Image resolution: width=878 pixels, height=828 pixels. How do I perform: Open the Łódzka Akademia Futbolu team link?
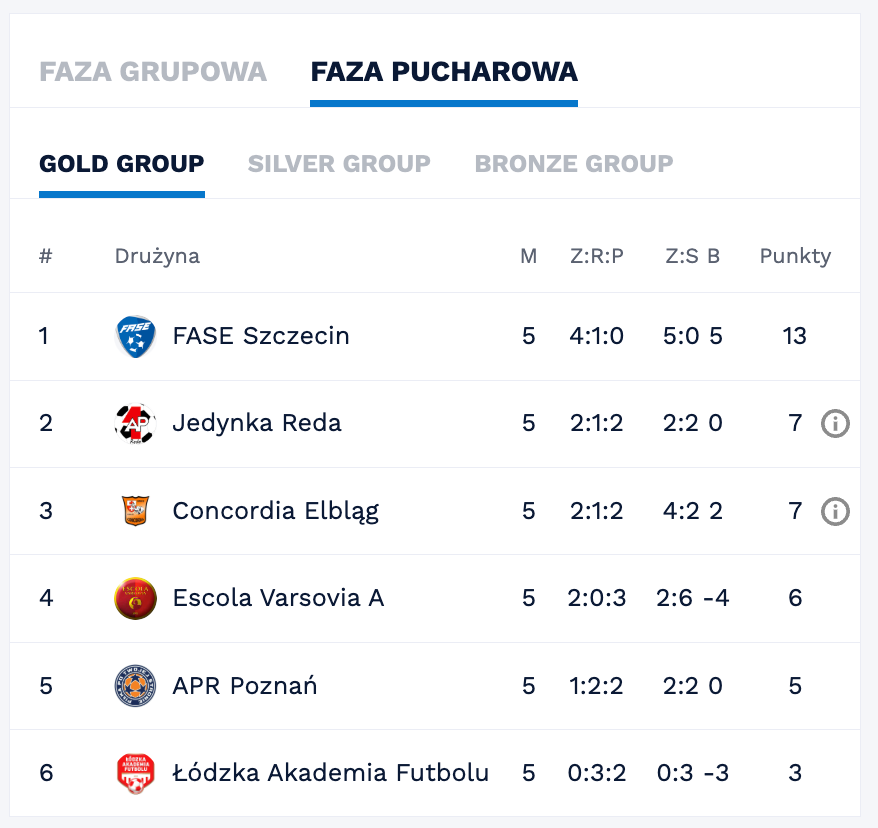coord(330,773)
